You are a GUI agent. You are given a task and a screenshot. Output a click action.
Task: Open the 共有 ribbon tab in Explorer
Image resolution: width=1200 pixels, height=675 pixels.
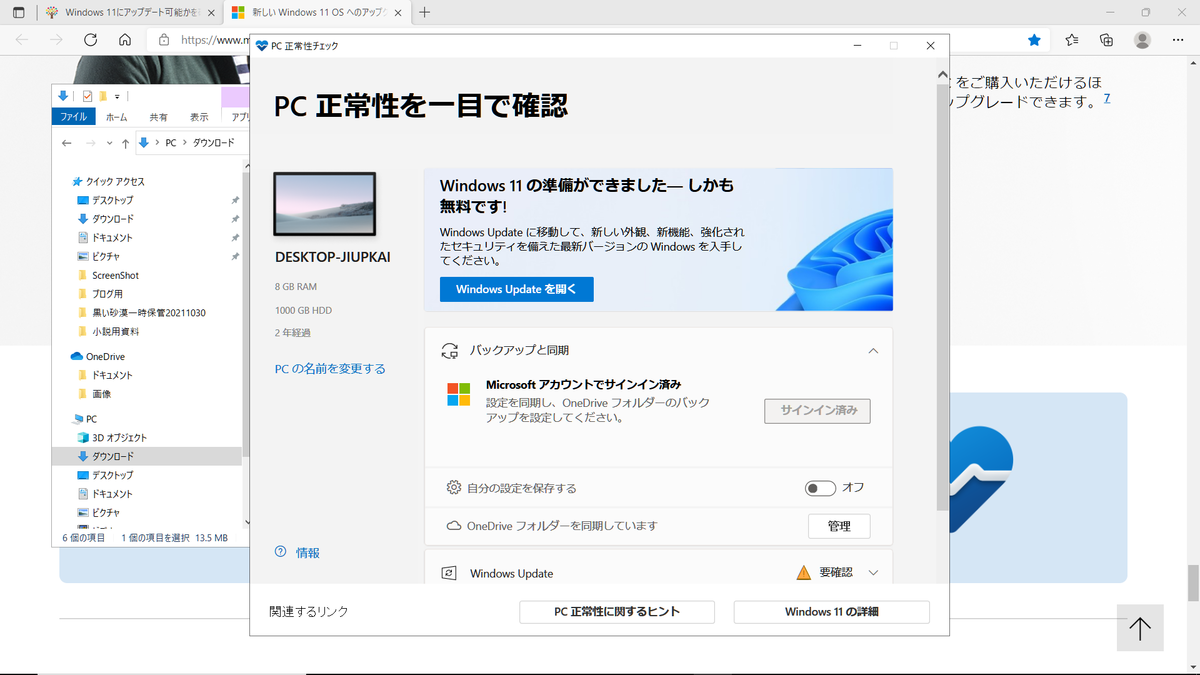point(158,117)
